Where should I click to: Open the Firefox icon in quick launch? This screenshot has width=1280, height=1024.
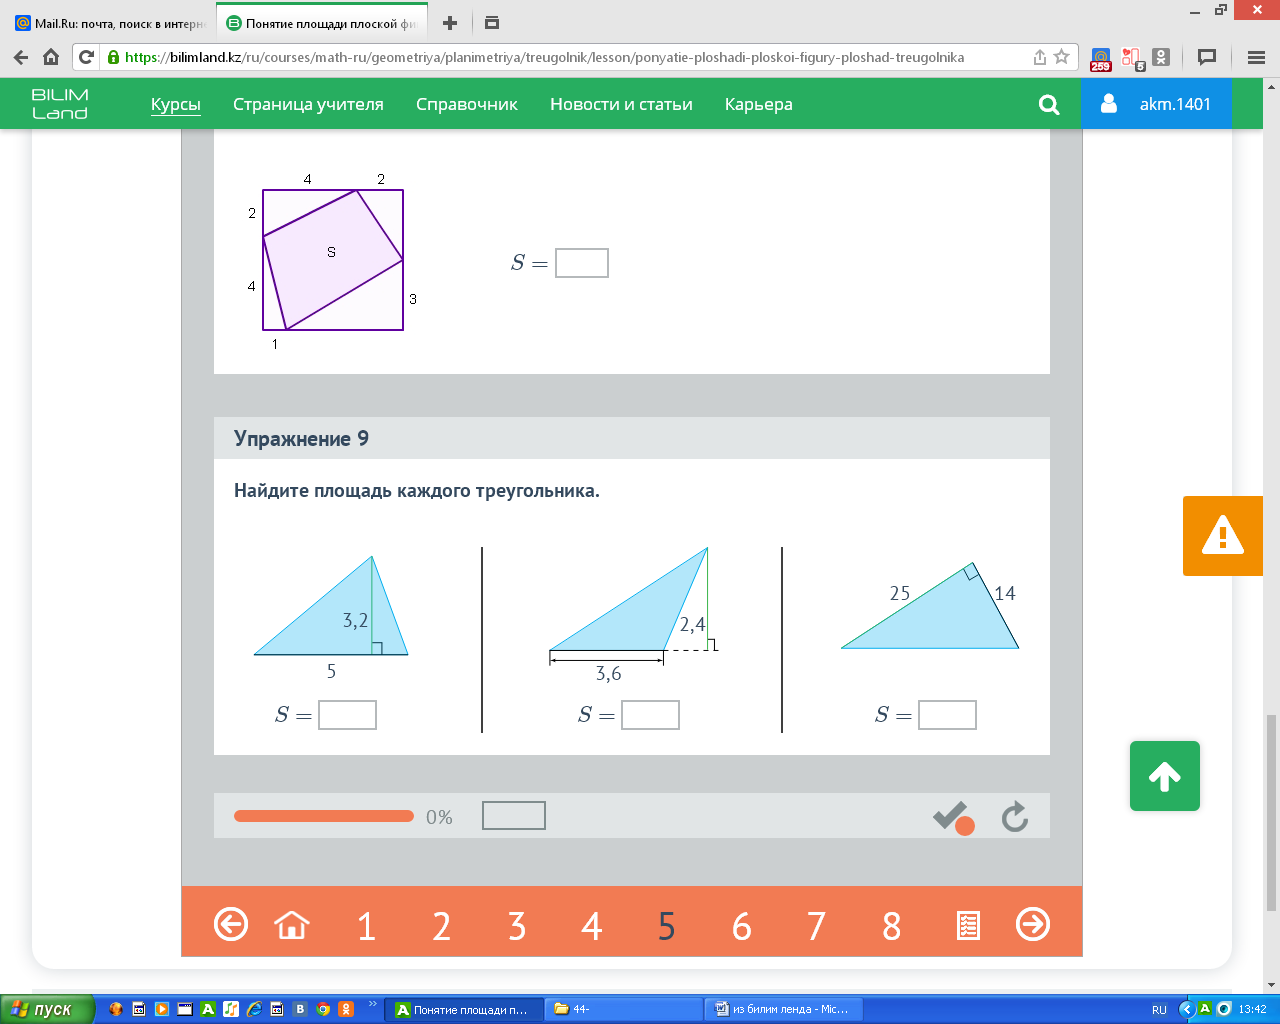[x=116, y=1009]
